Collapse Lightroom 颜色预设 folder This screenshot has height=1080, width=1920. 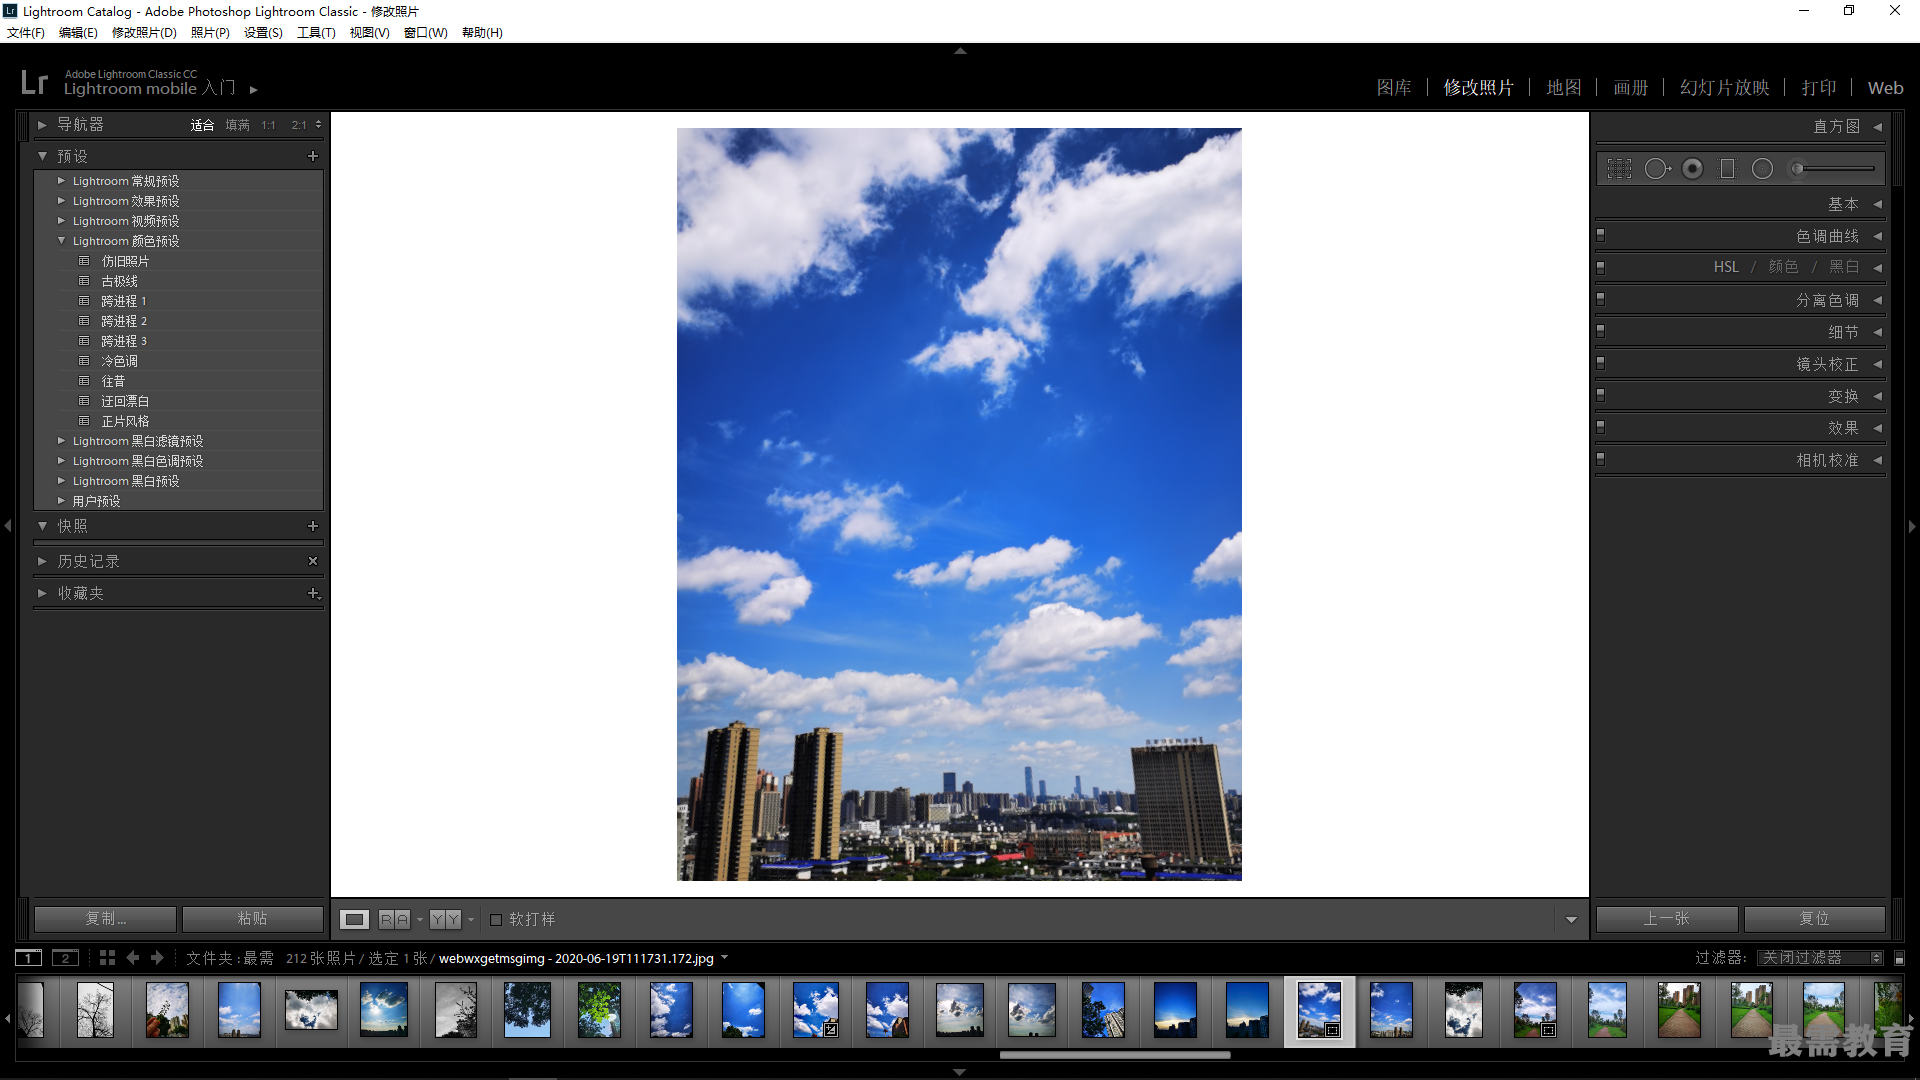coord(61,241)
